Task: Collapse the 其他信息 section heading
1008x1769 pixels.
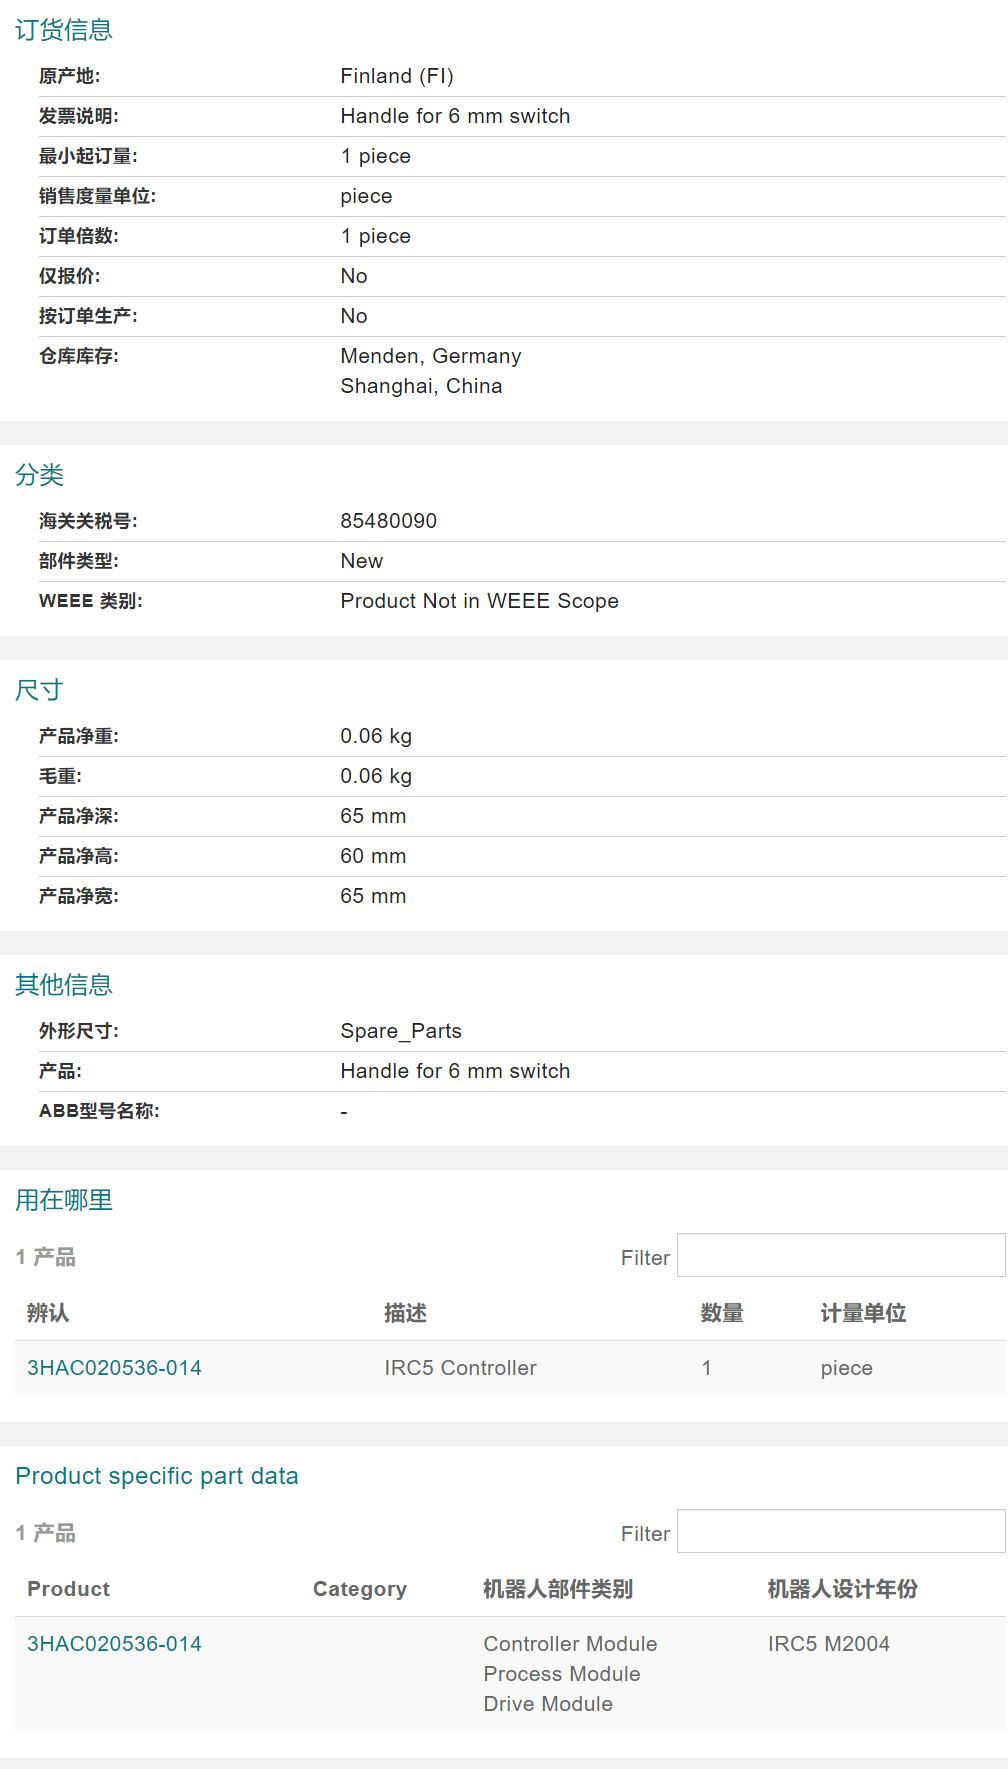Action: 64,985
